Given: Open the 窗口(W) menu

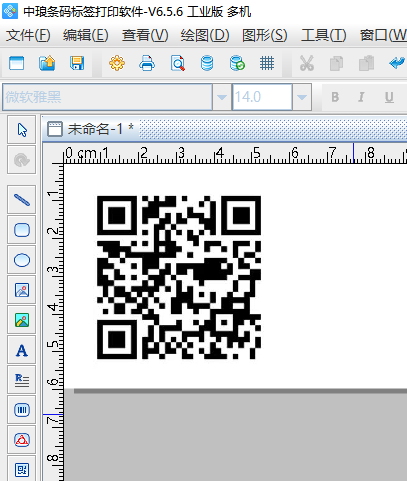Looking at the screenshot, I should click(383, 35).
